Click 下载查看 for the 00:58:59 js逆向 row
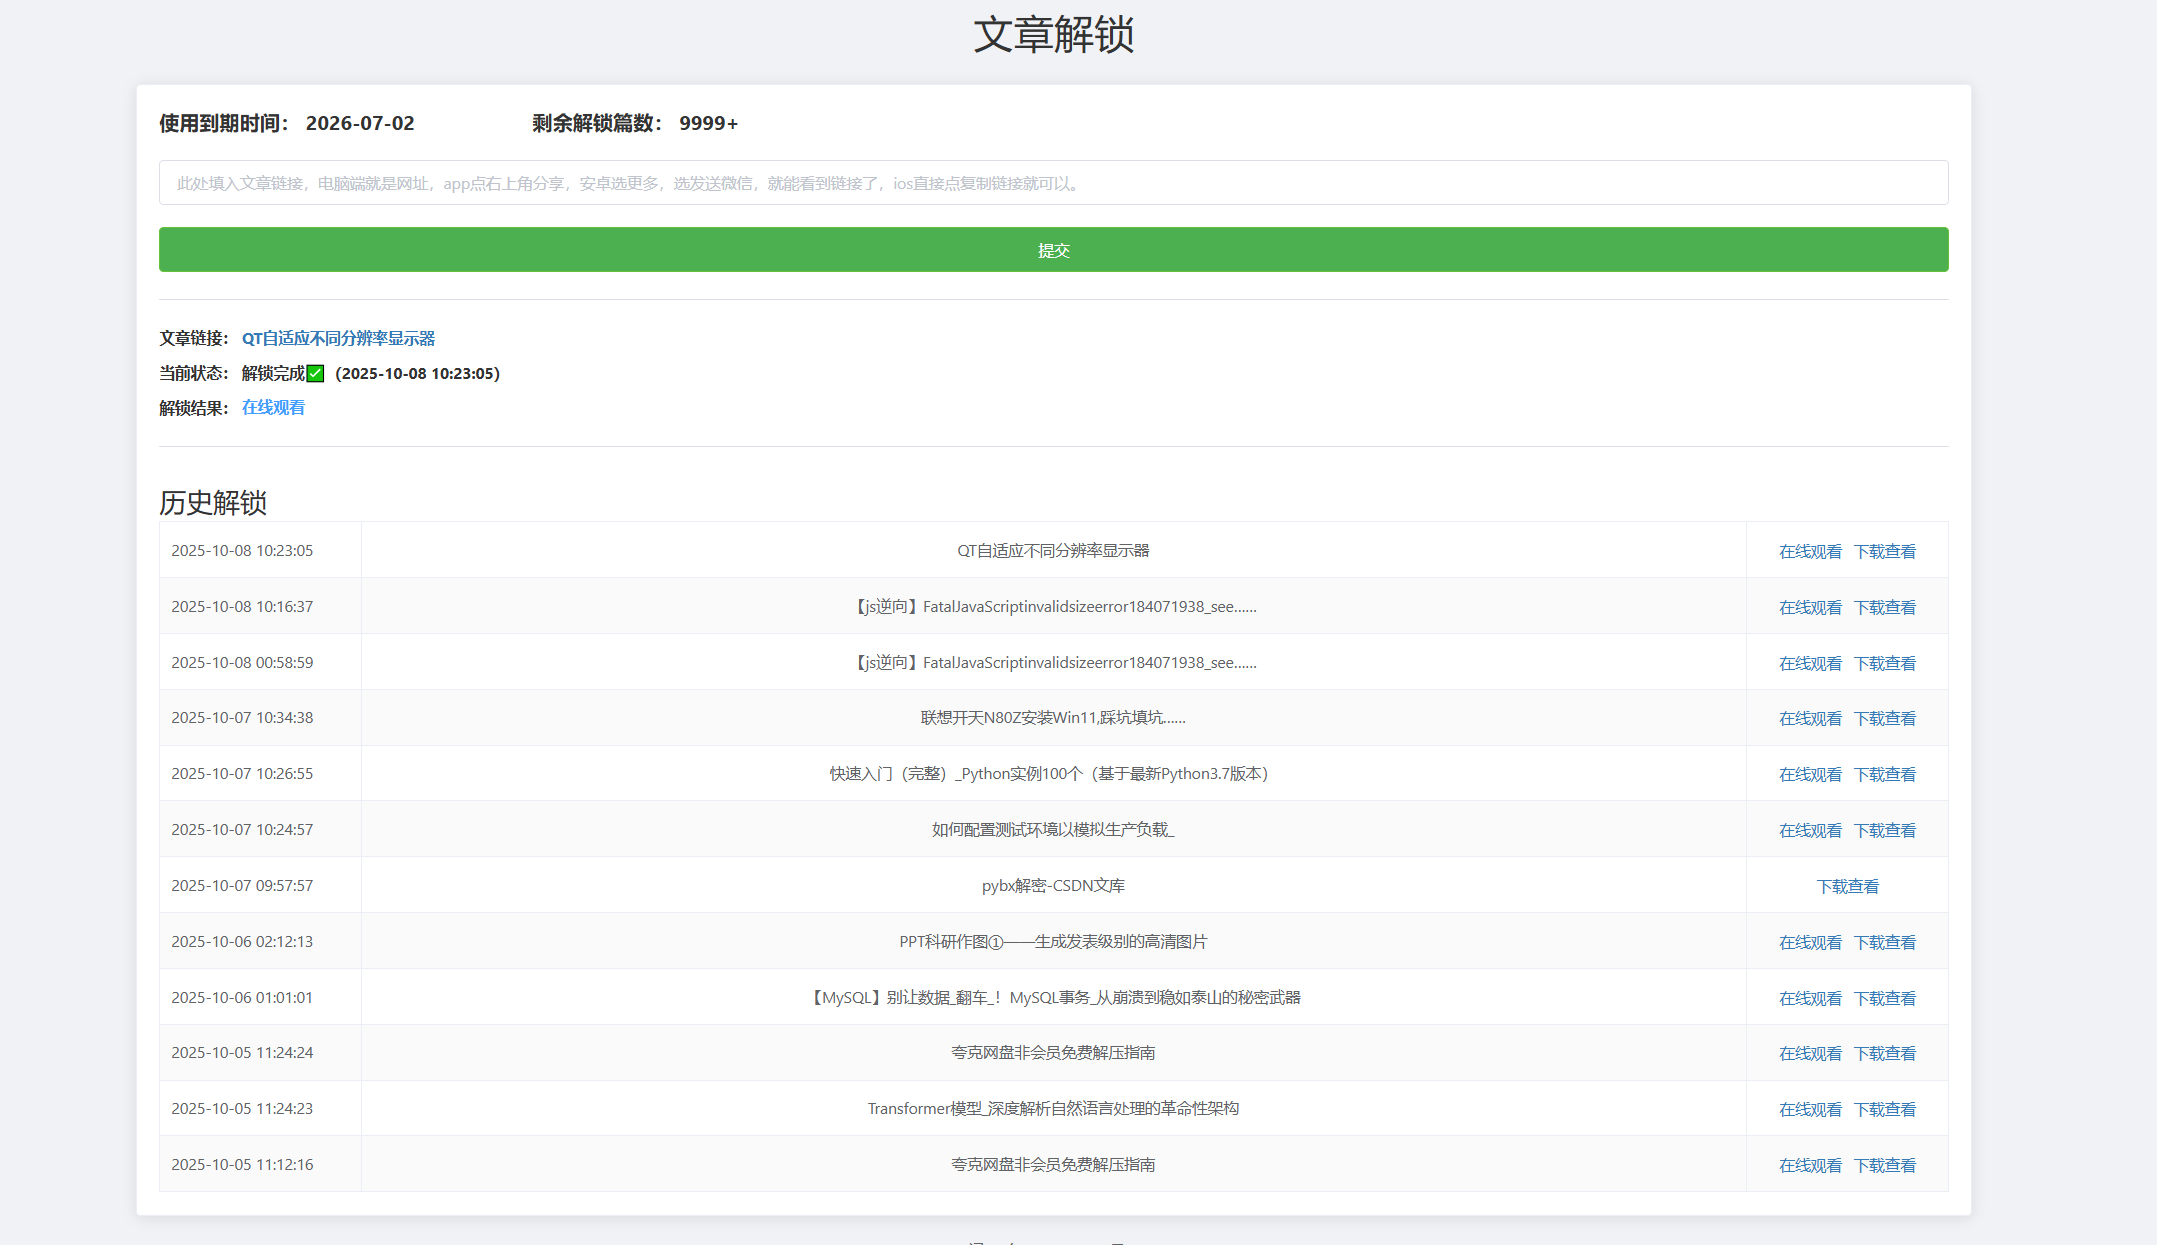This screenshot has height=1245, width=2157. click(x=1884, y=663)
